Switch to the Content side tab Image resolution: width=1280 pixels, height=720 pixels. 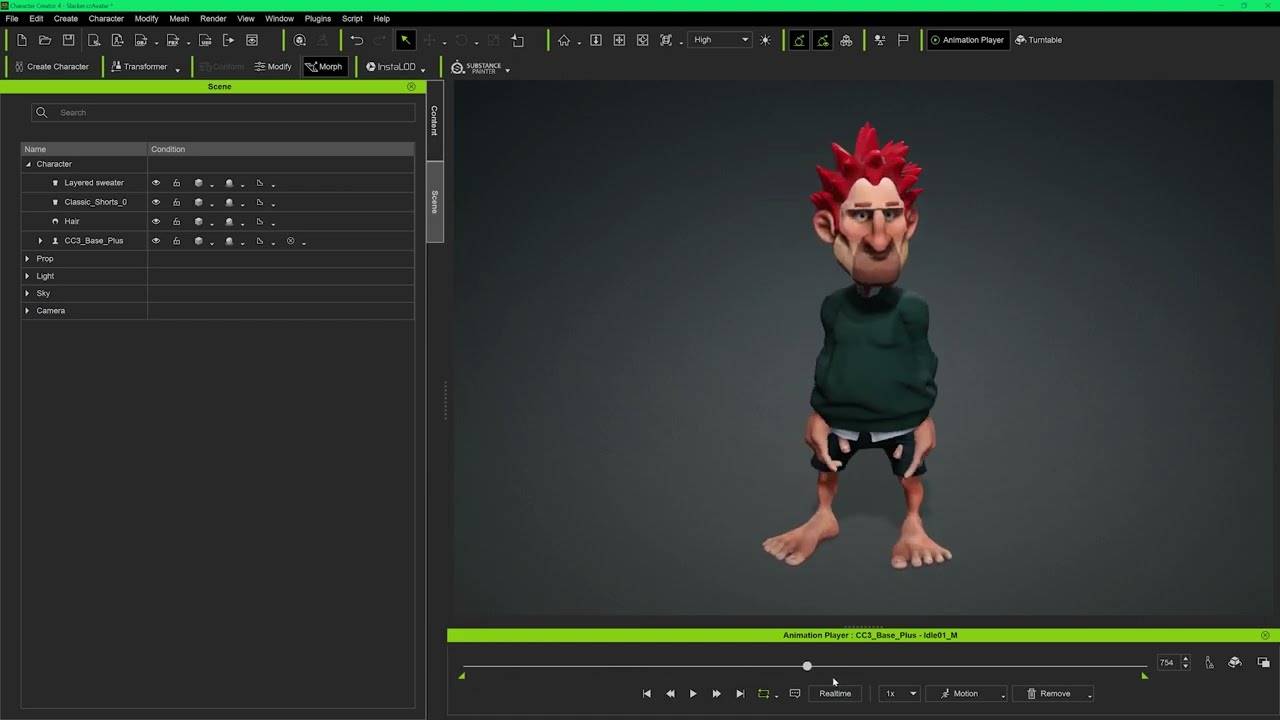tap(434, 121)
